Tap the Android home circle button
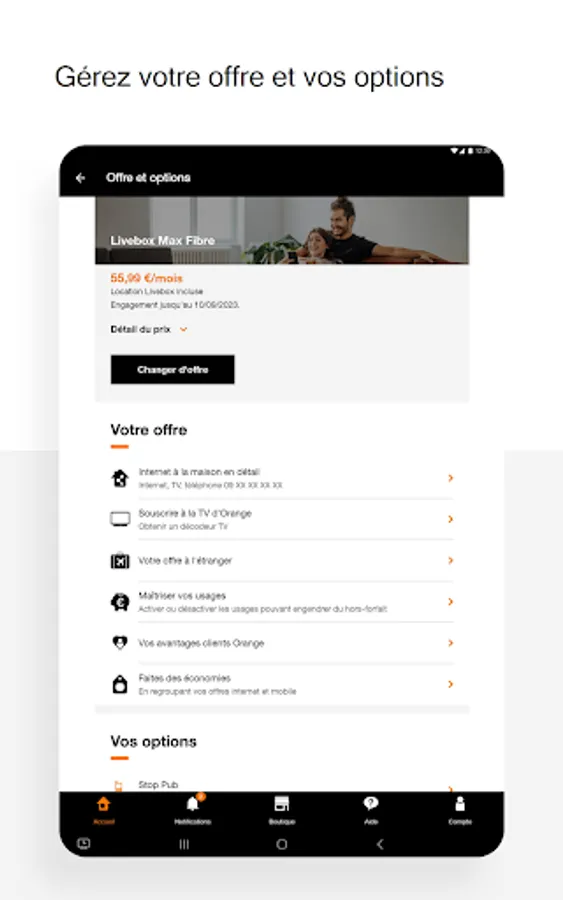This screenshot has width=563, height=900. (x=282, y=844)
